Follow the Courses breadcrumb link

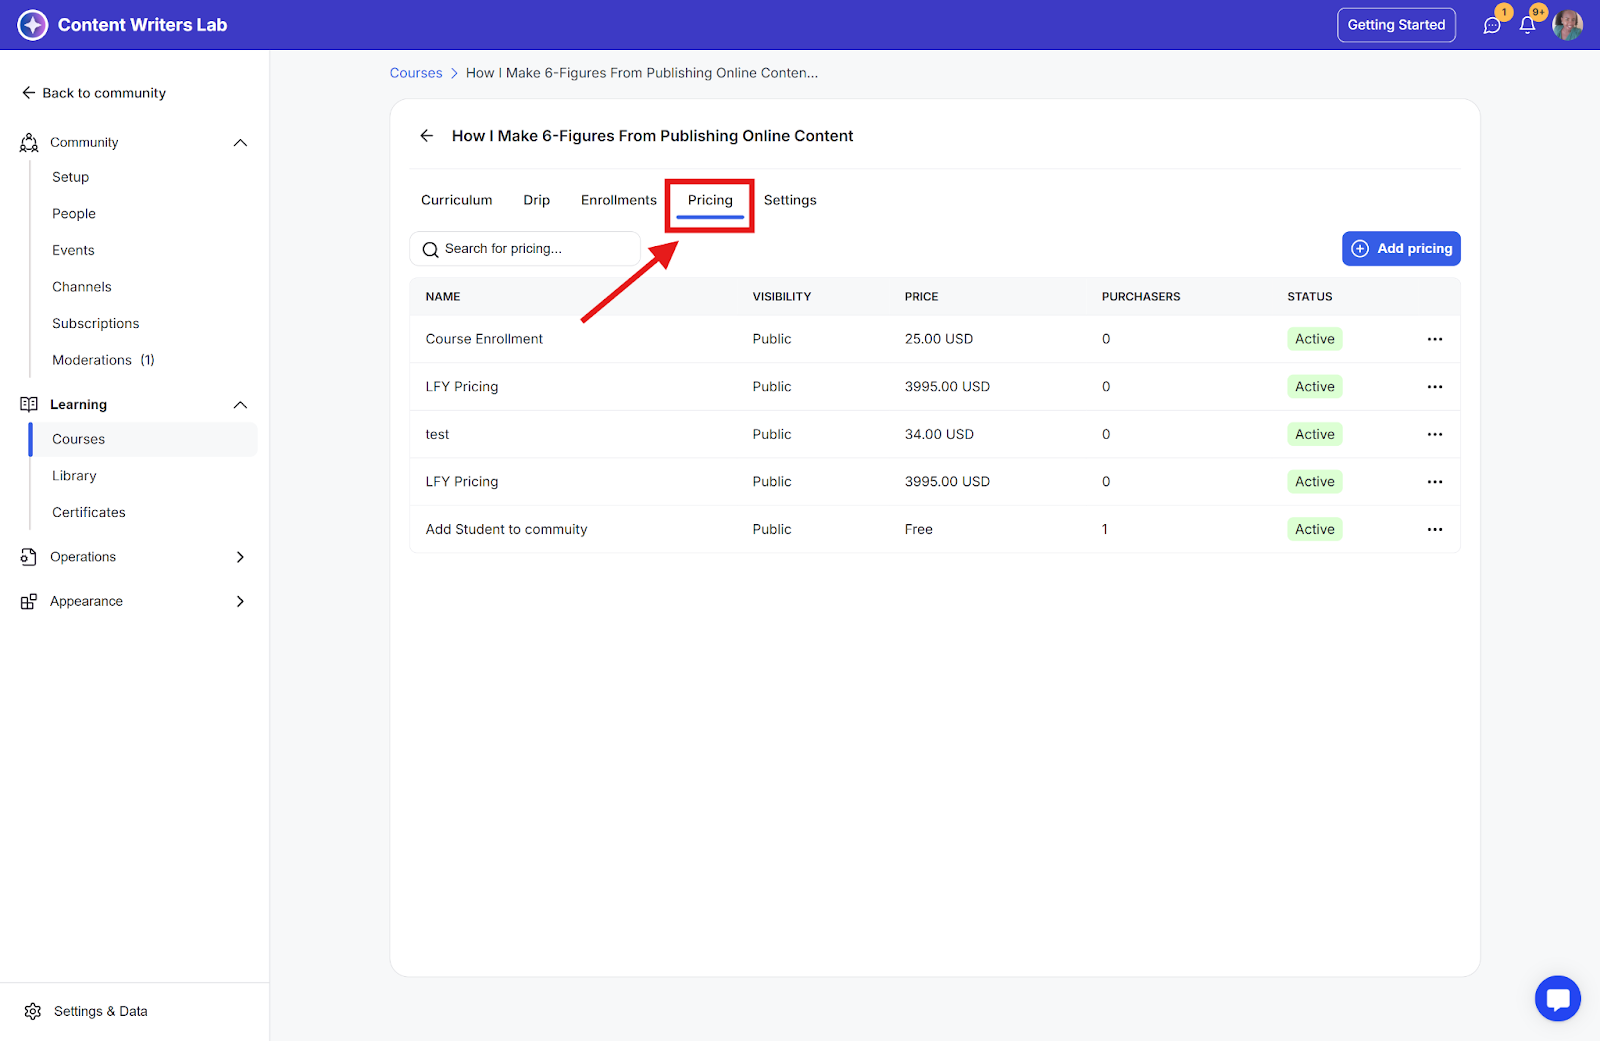click(416, 73)
